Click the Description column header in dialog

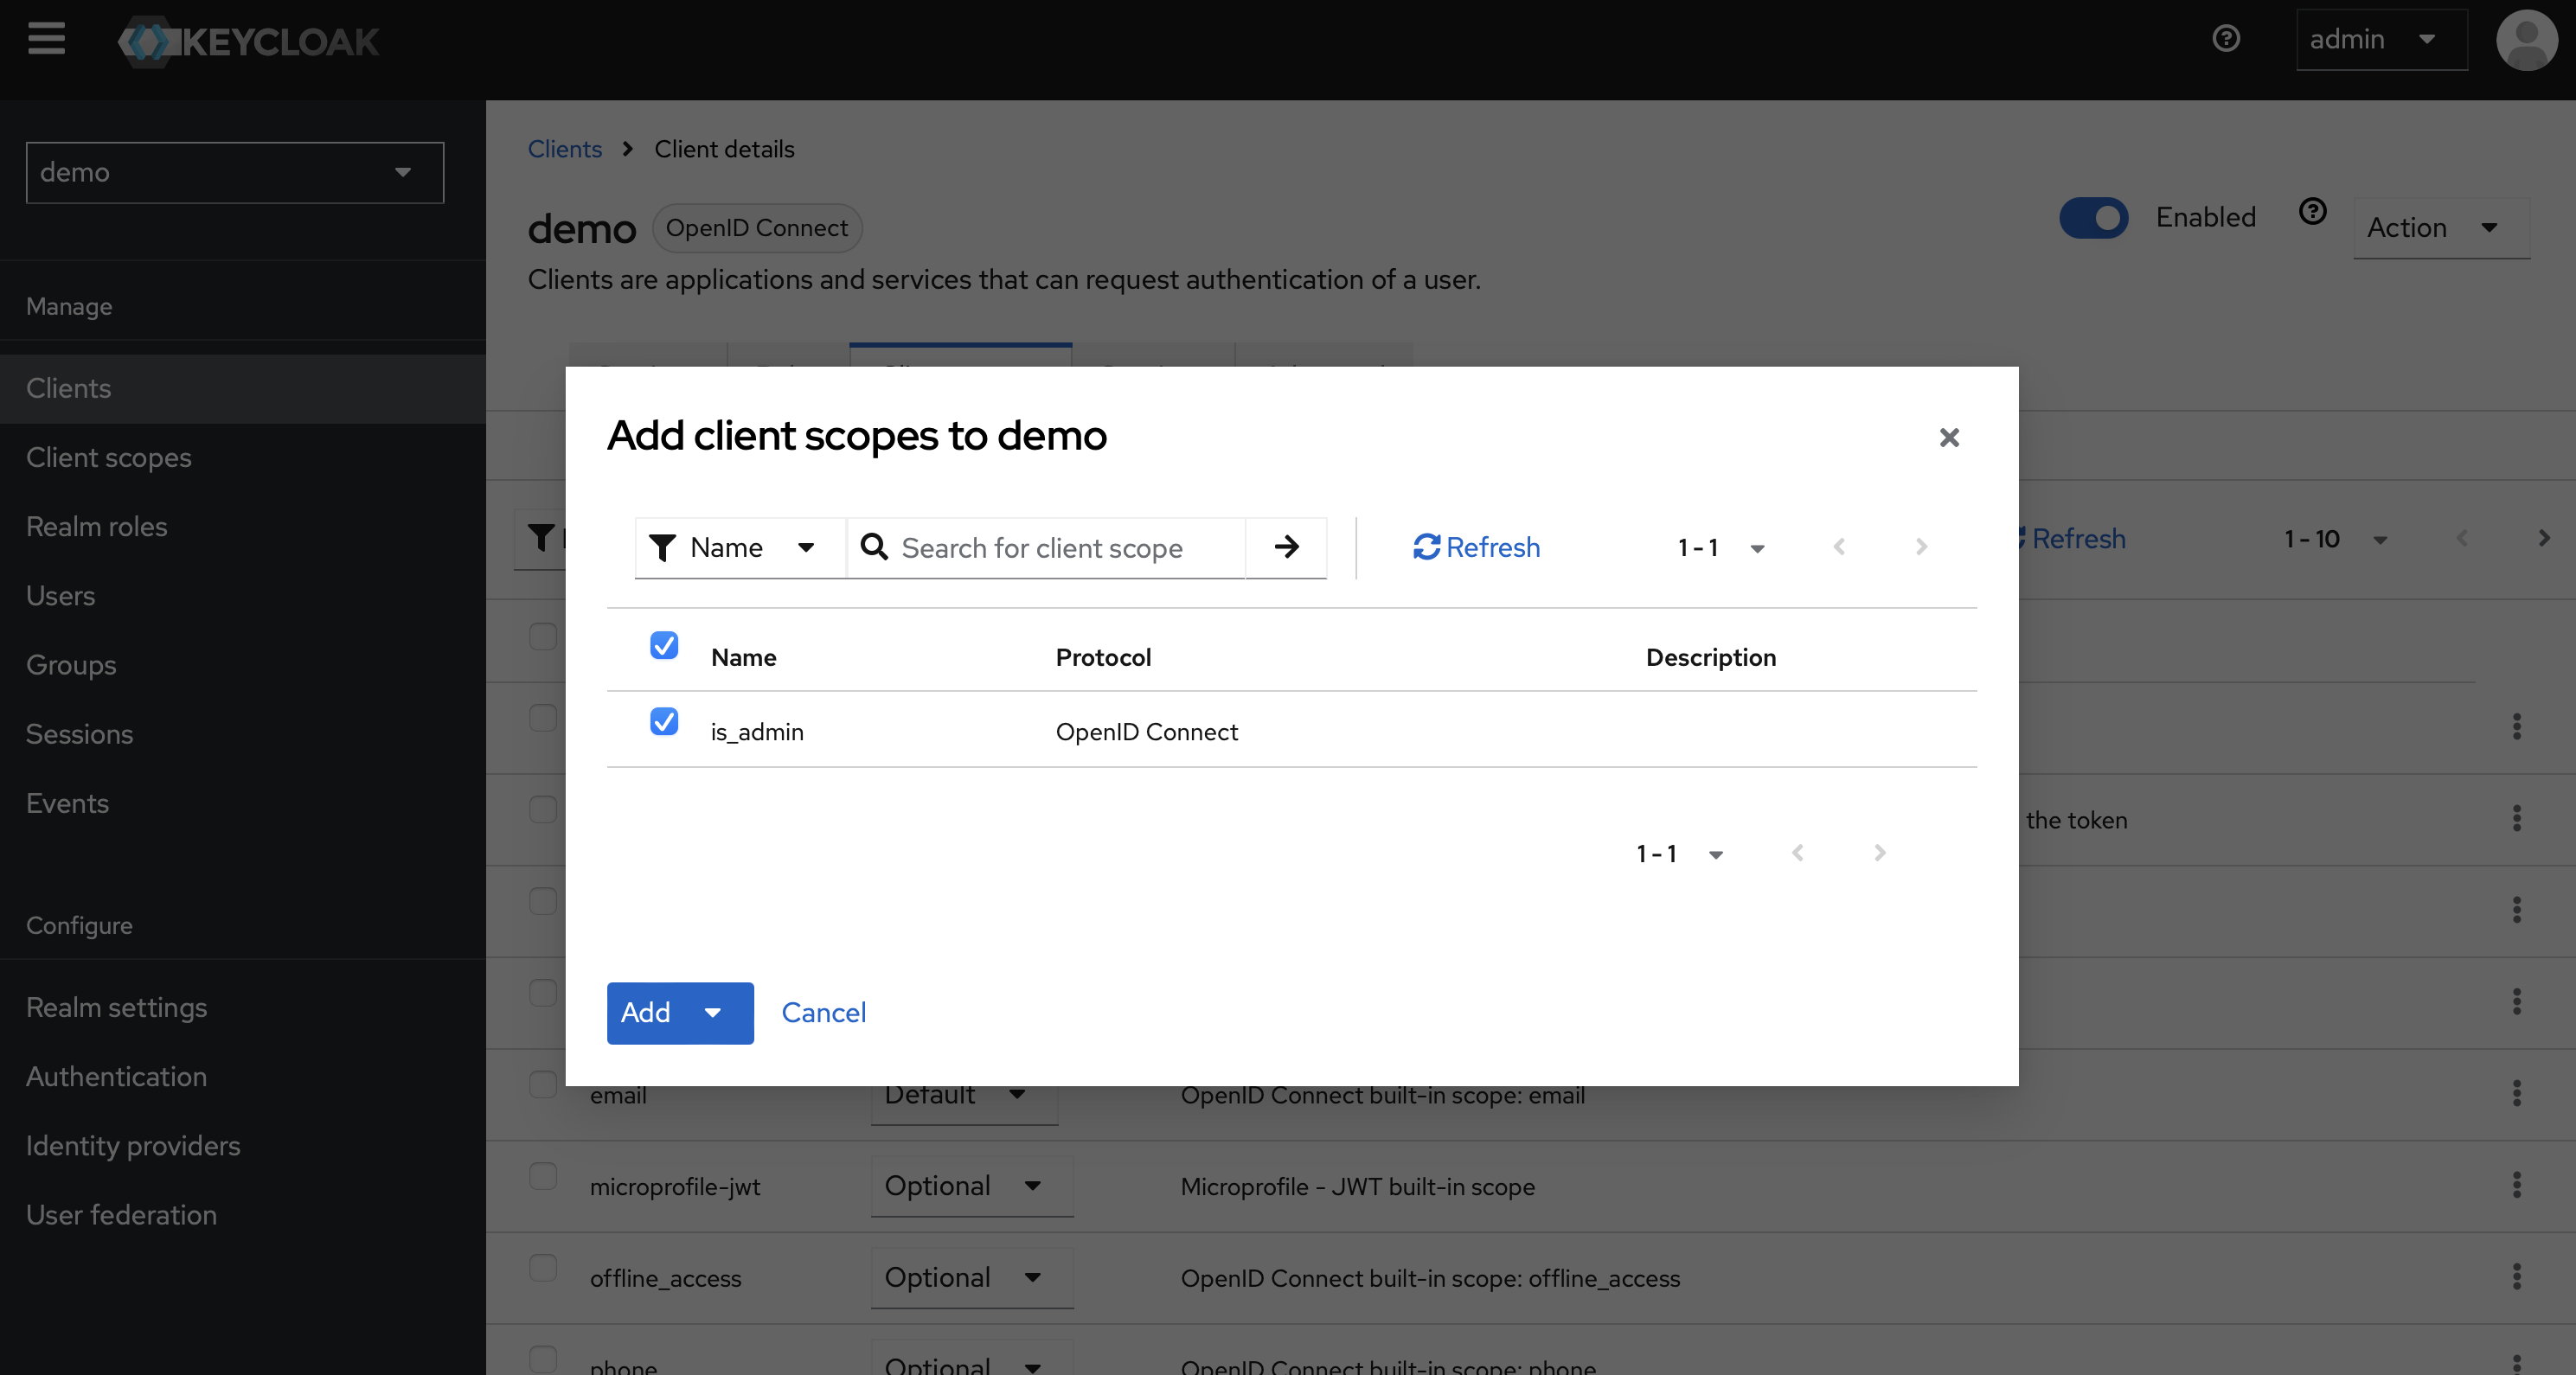tap(1711, 657)
